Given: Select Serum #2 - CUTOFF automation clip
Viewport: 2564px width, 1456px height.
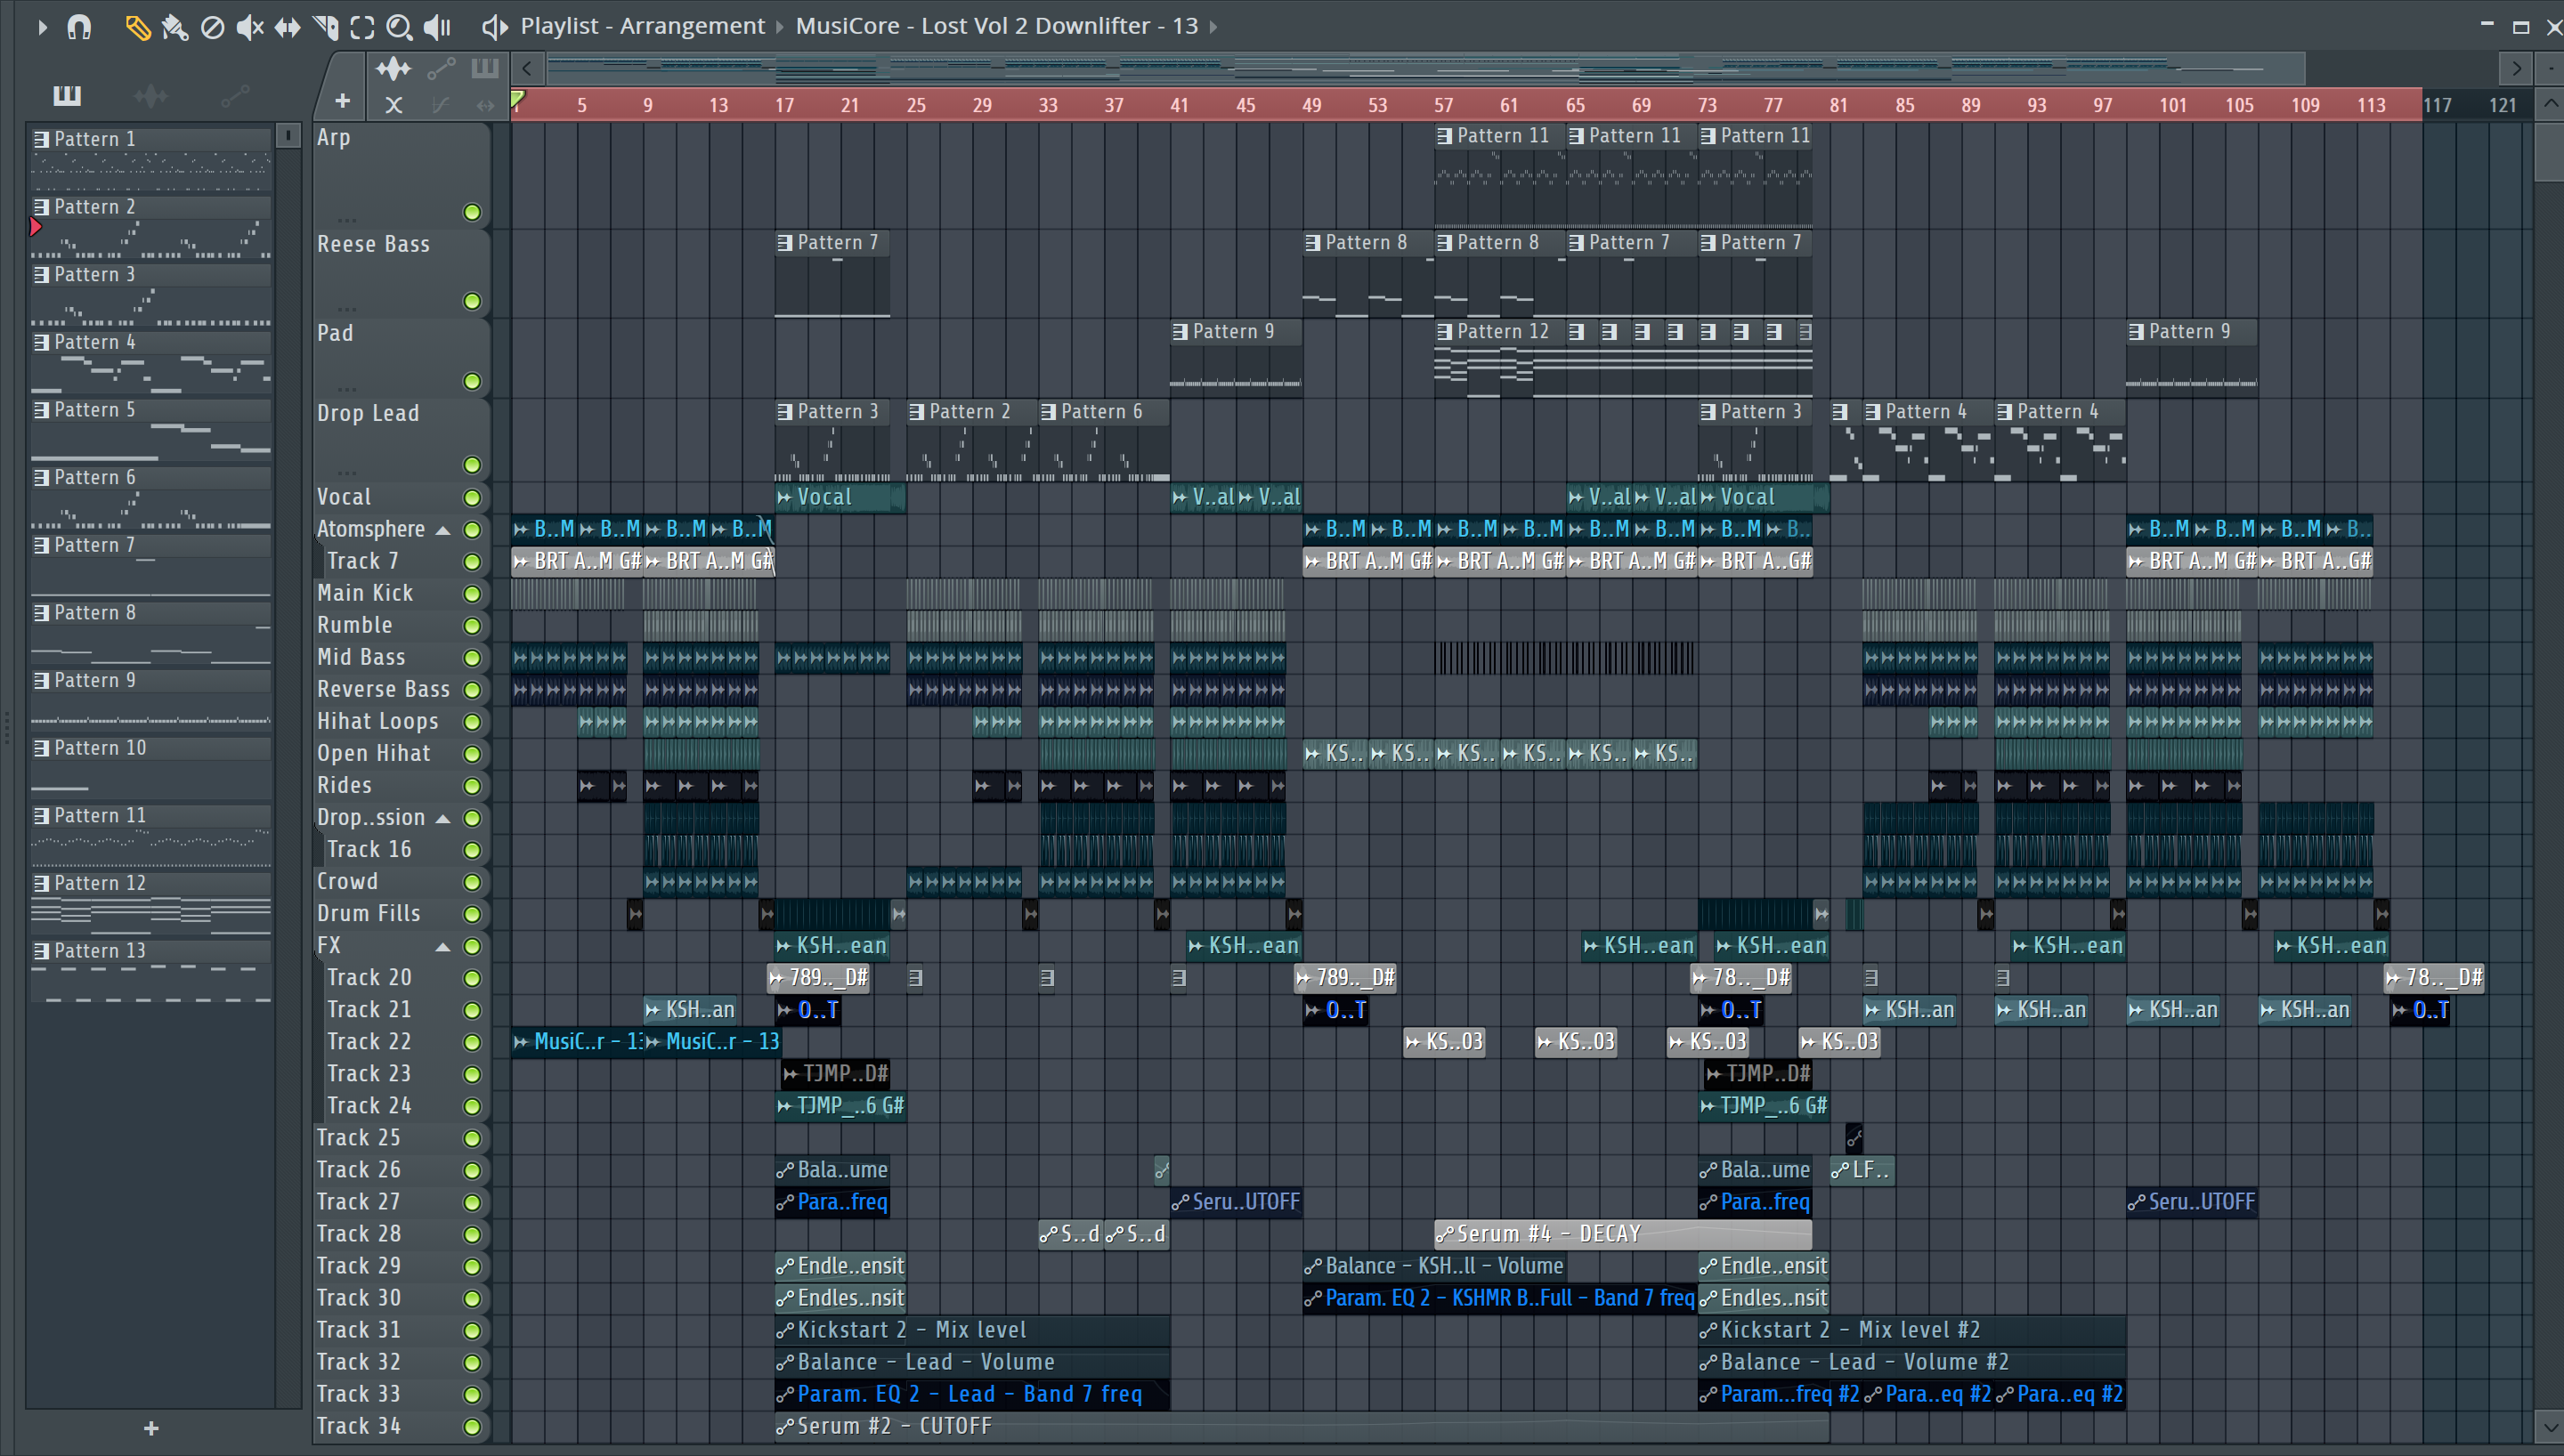Looking at the screenshot, I should tap(1301, 1427).
